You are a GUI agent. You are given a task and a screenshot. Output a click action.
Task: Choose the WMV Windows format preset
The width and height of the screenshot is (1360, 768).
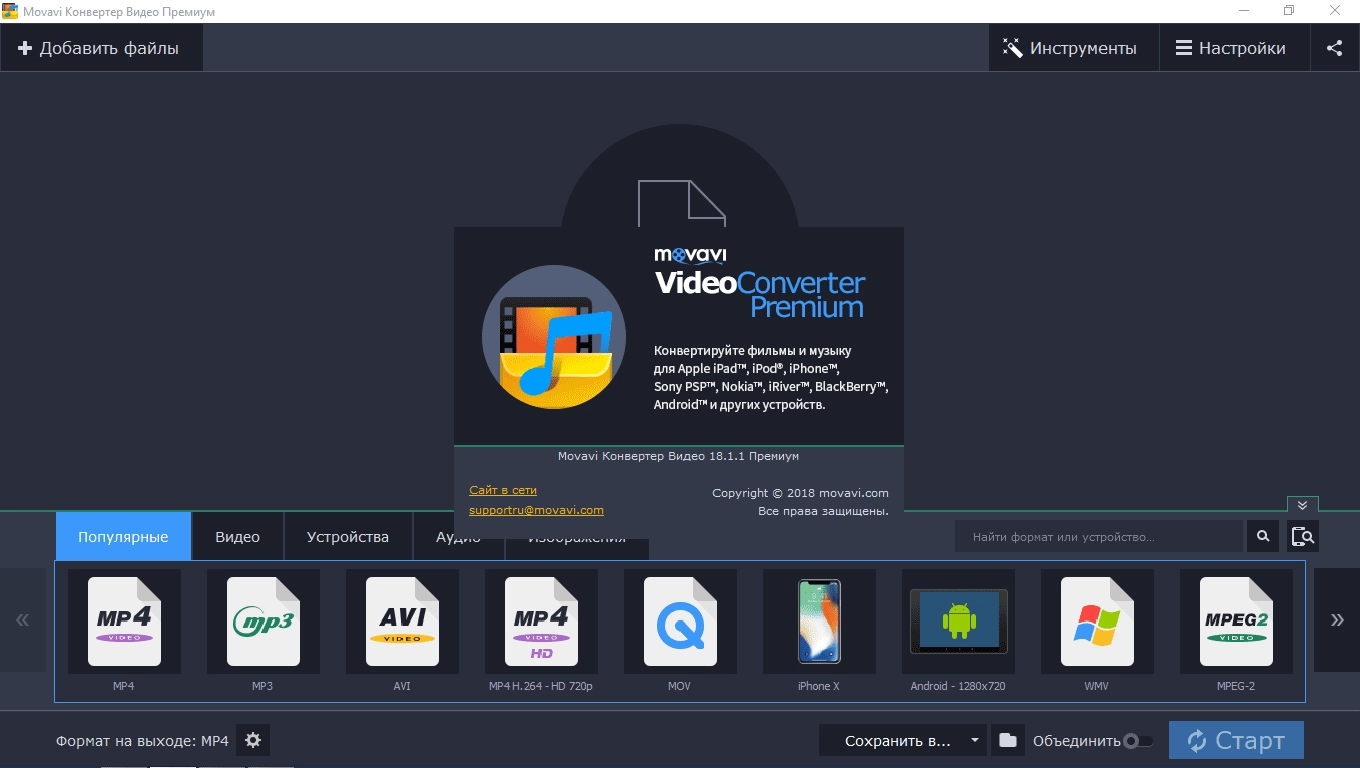(x=1097, y=621)
